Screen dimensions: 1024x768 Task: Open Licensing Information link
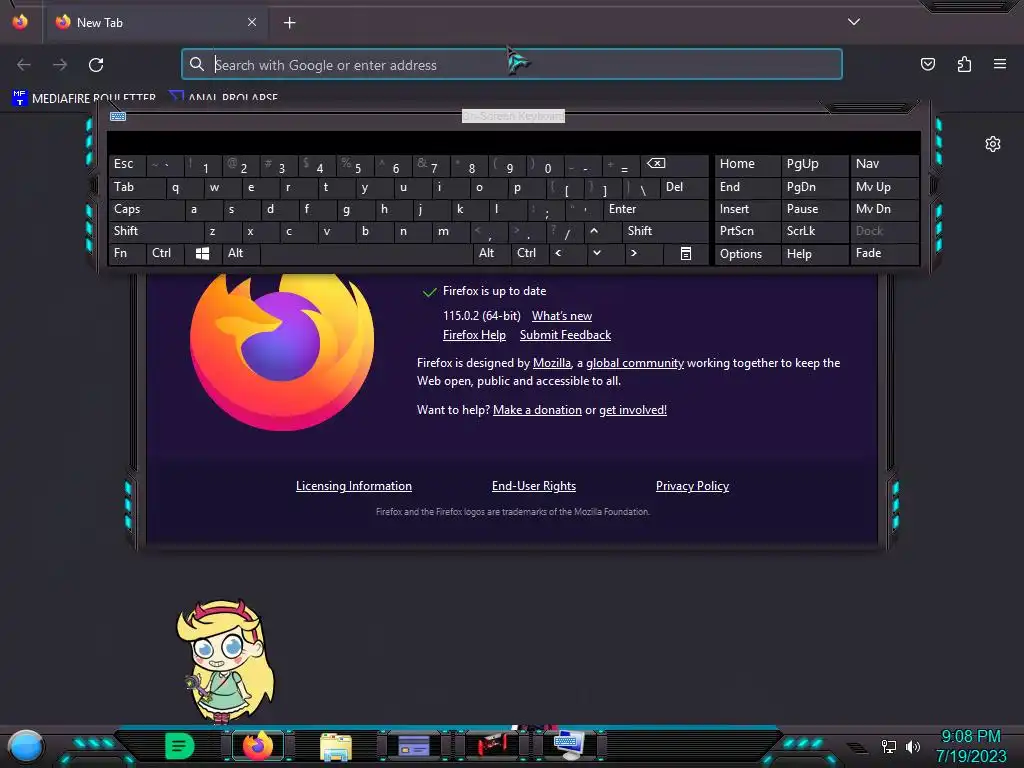click(x=354, y=486)
